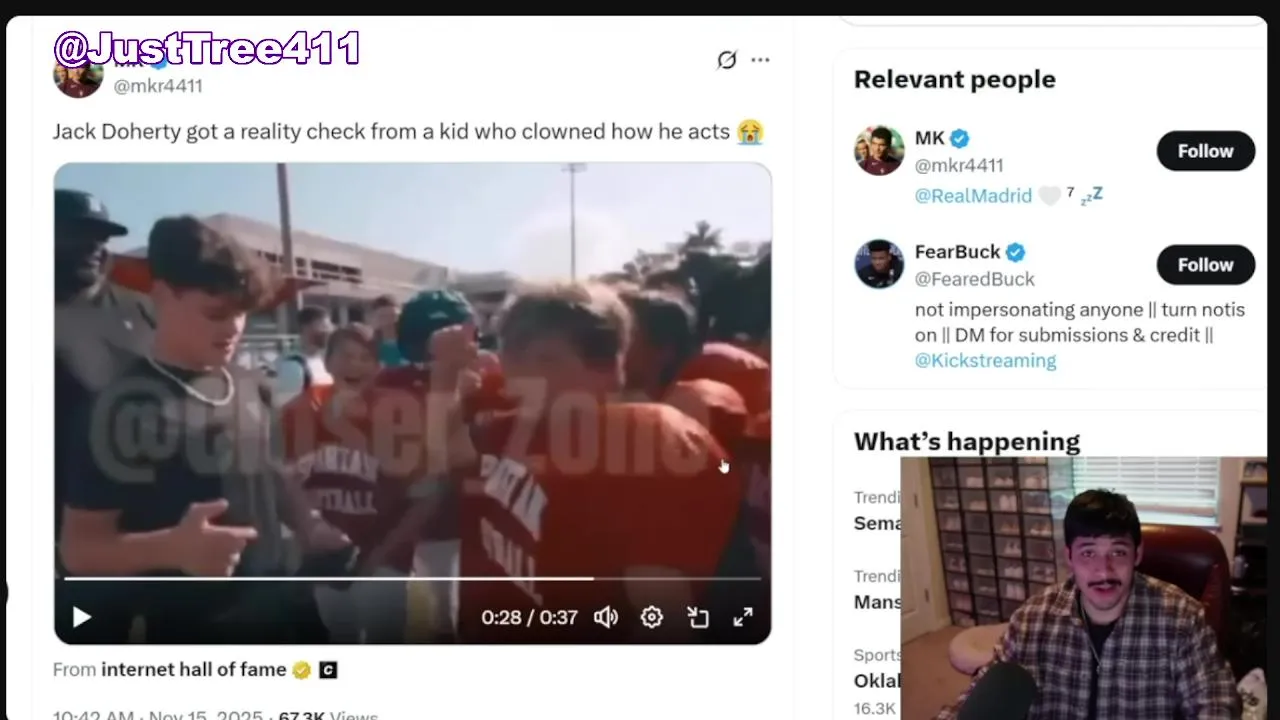Click the MK verified badge in sidebar

tap(959, 138)
